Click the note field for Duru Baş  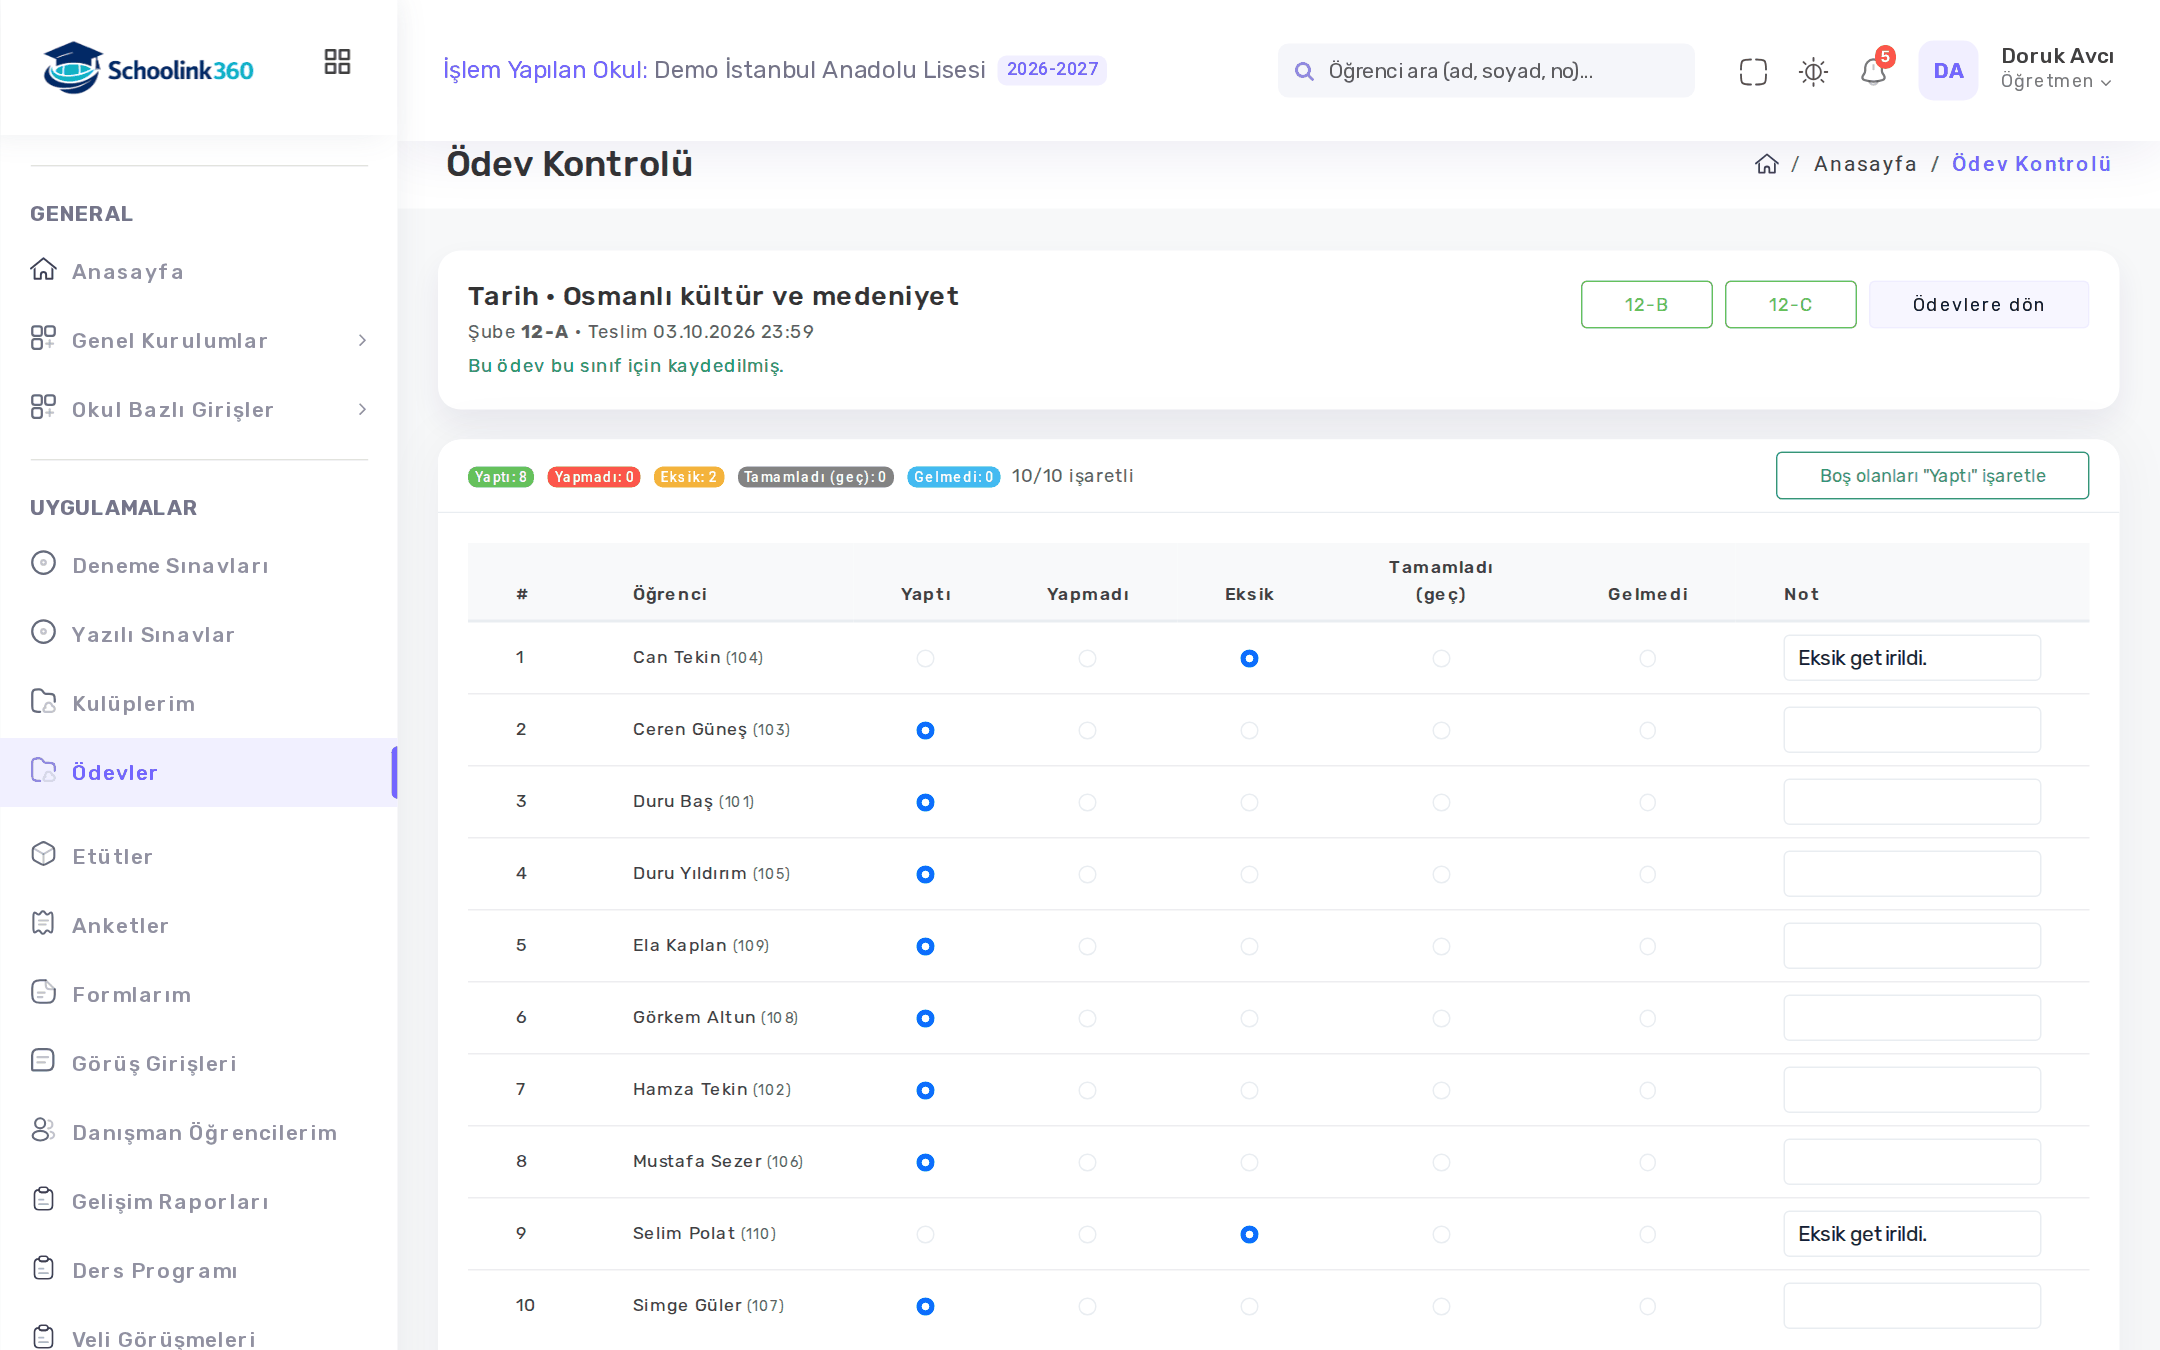(1911, 802)
